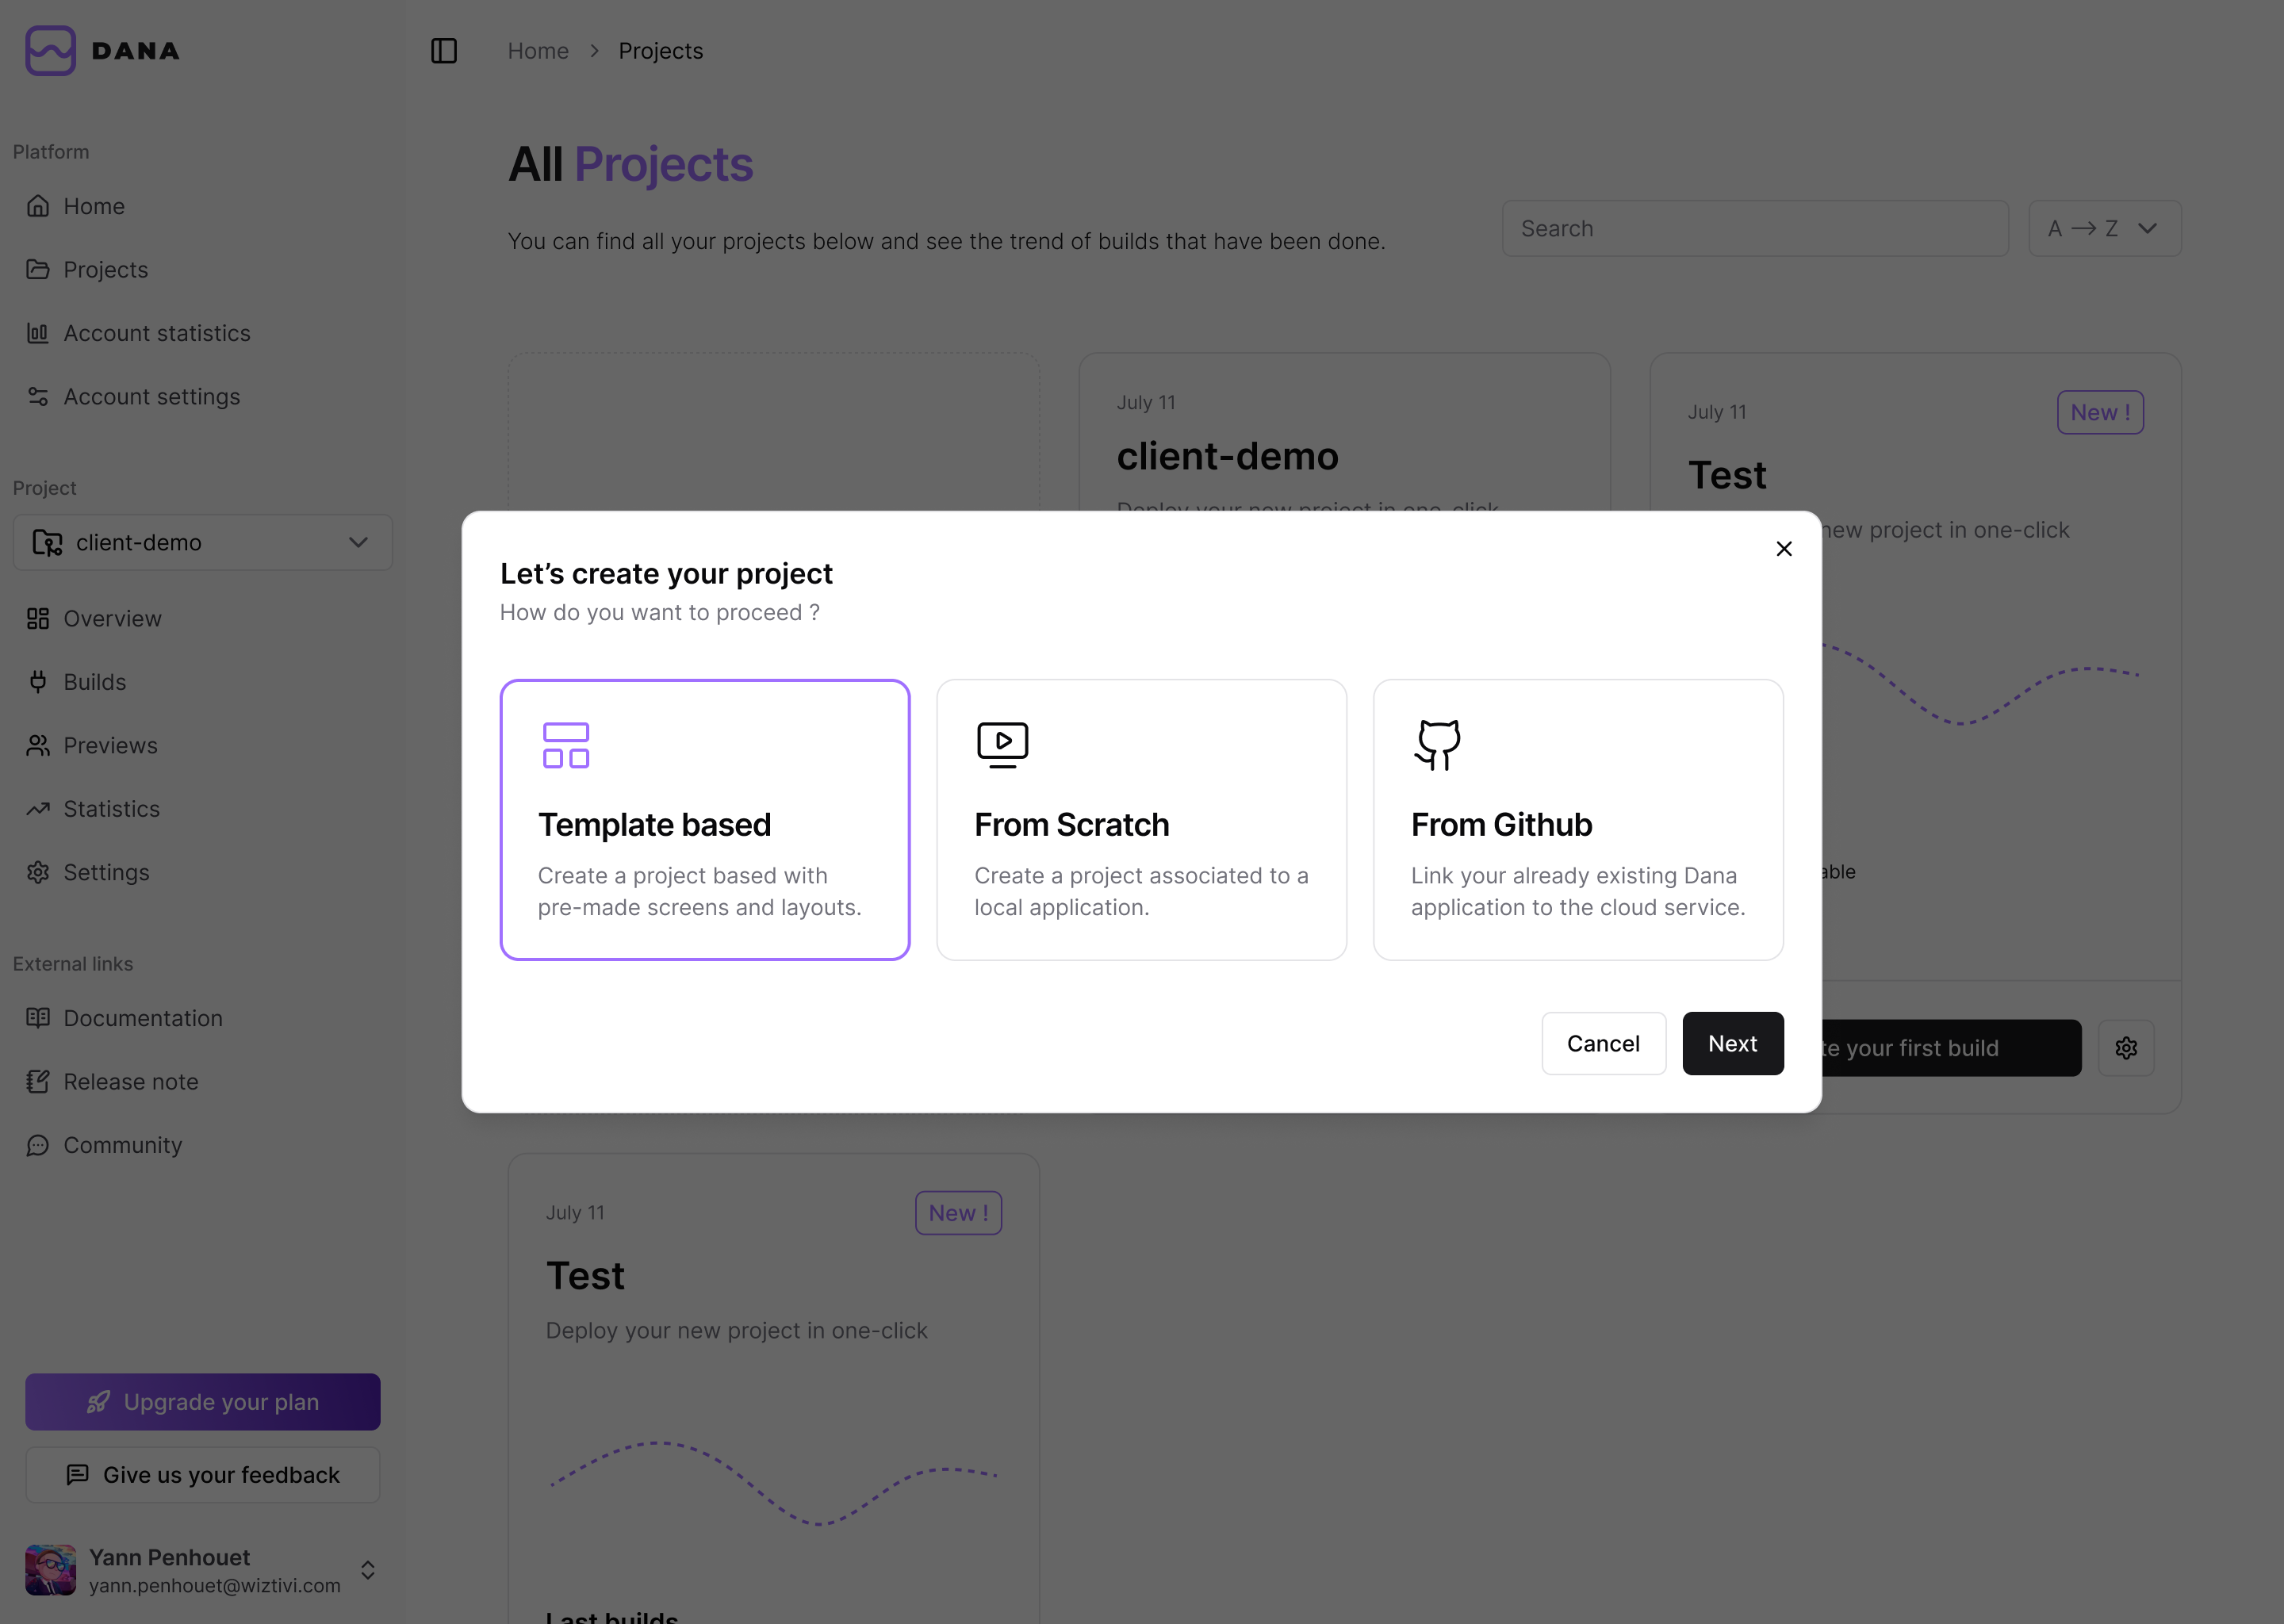The width and height of the screenshot is (2284, 1624).
Task: Open the client-demo project selector
Action: click(x=202, y=542)
